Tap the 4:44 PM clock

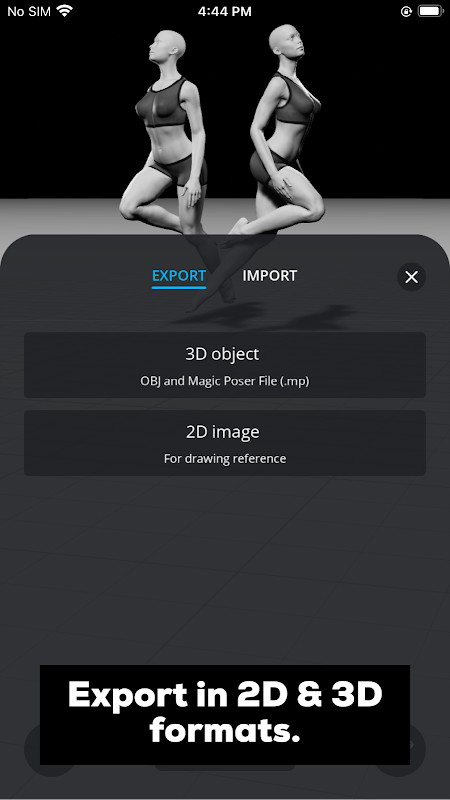[x=224, y=11]
